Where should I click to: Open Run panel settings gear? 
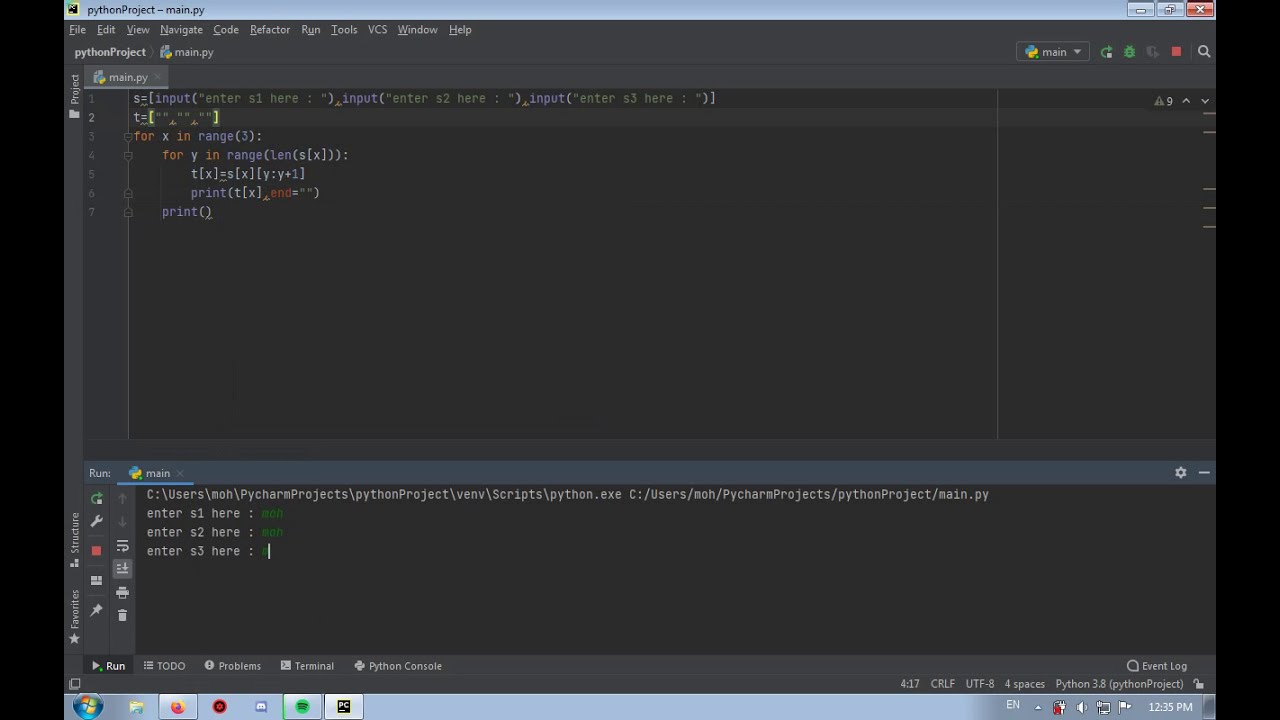coord(1180,473)
